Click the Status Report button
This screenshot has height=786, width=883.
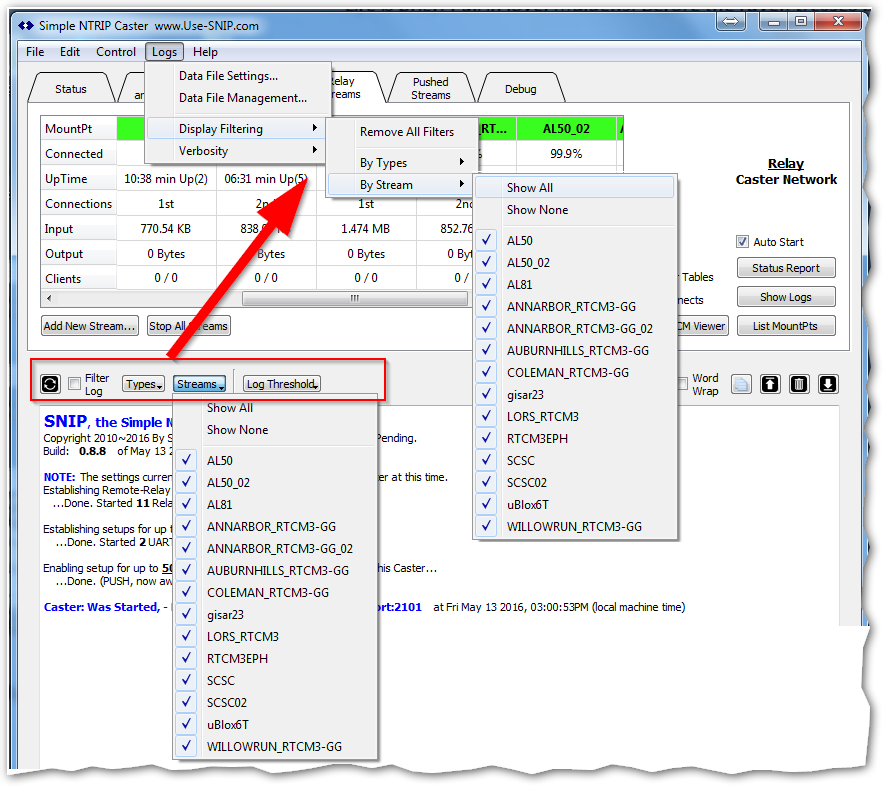tap(786, 268)
